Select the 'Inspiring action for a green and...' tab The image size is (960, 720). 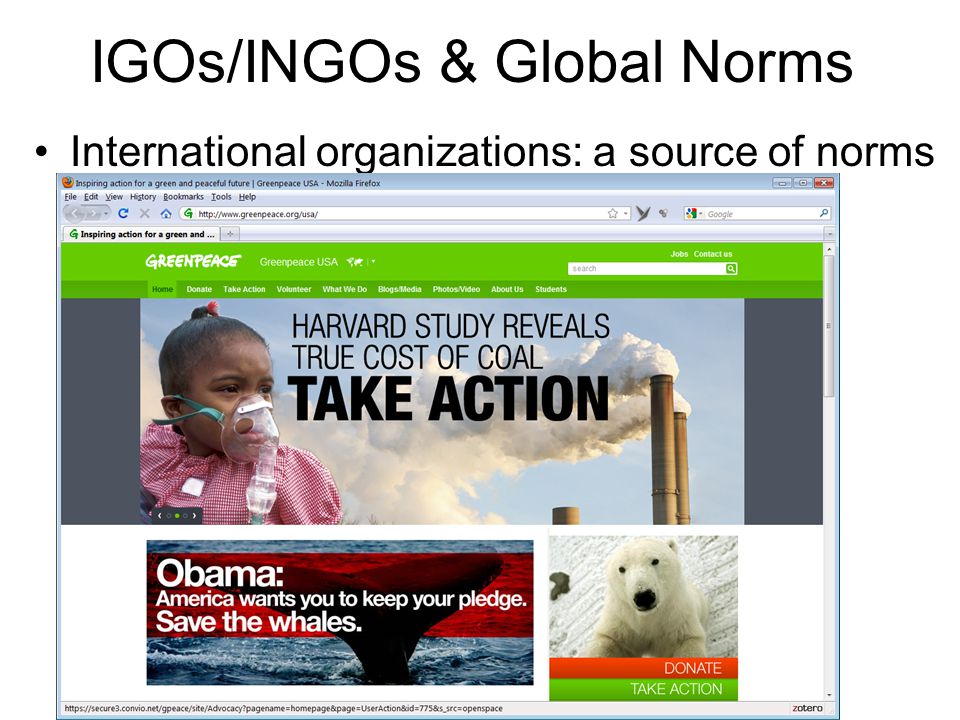tap(141, 234)
